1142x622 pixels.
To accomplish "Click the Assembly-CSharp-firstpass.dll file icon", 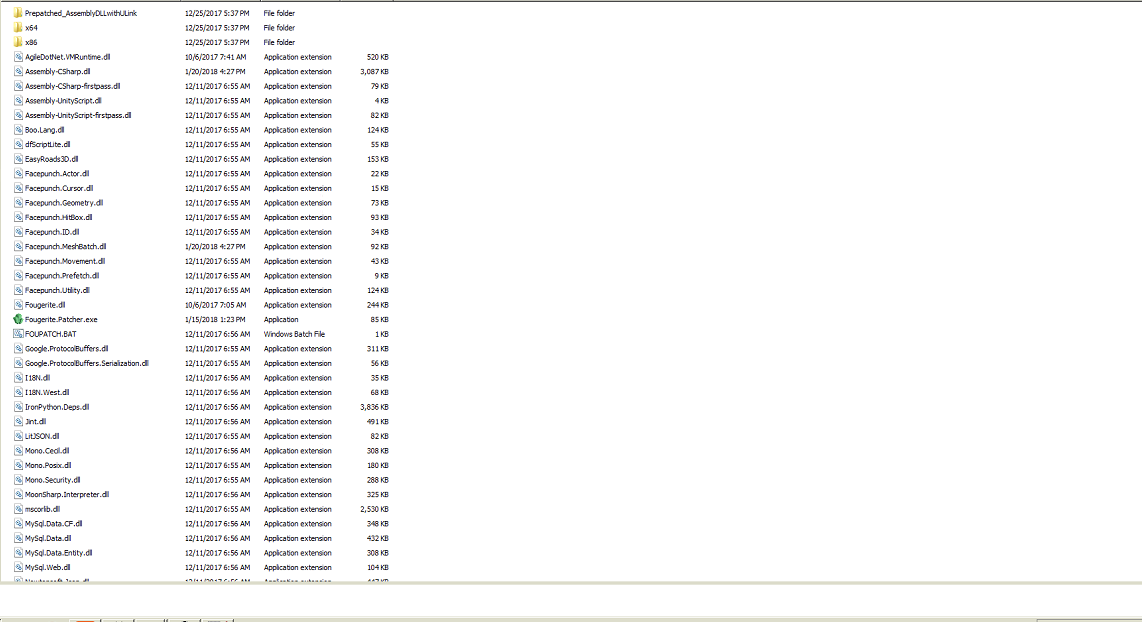I will (x=18, y=86).
